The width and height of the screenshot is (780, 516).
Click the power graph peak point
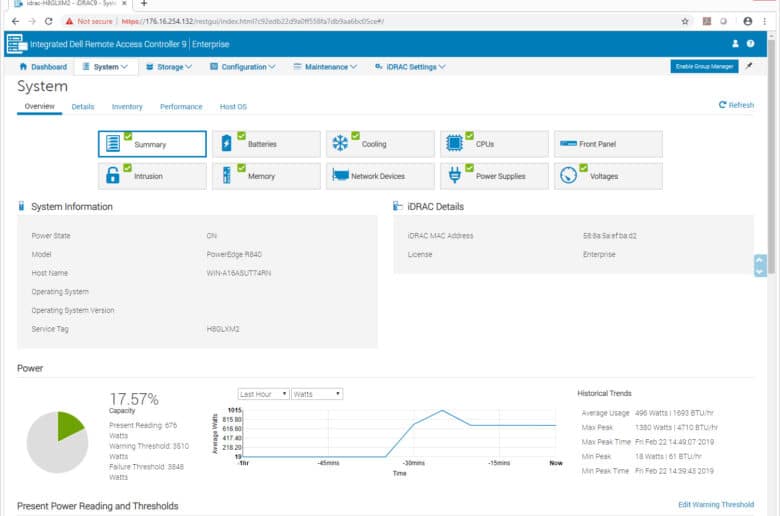point(442,411)
